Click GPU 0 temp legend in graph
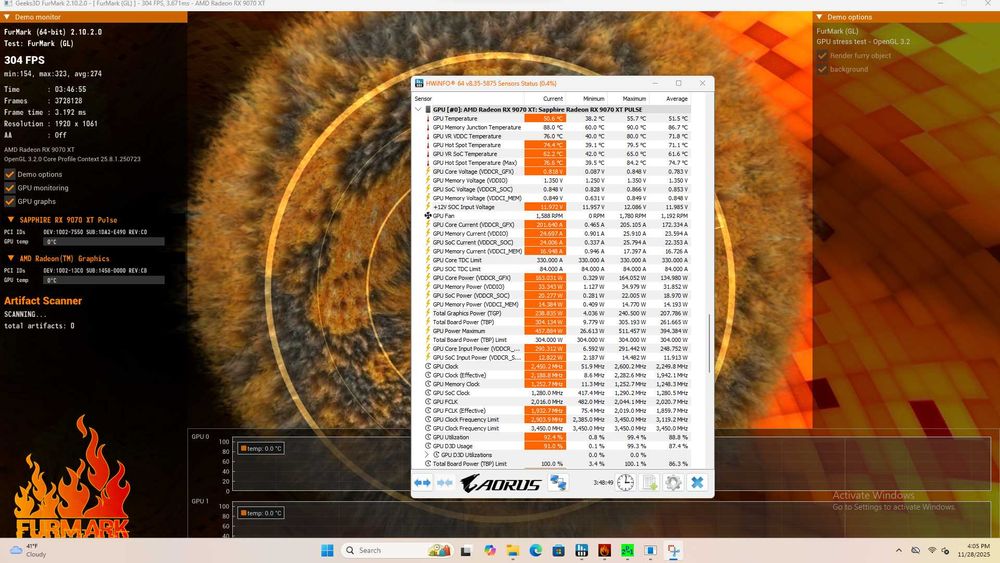Image resolution: width=1000 pixels, height=563 pixels. (x=261, y=449)
